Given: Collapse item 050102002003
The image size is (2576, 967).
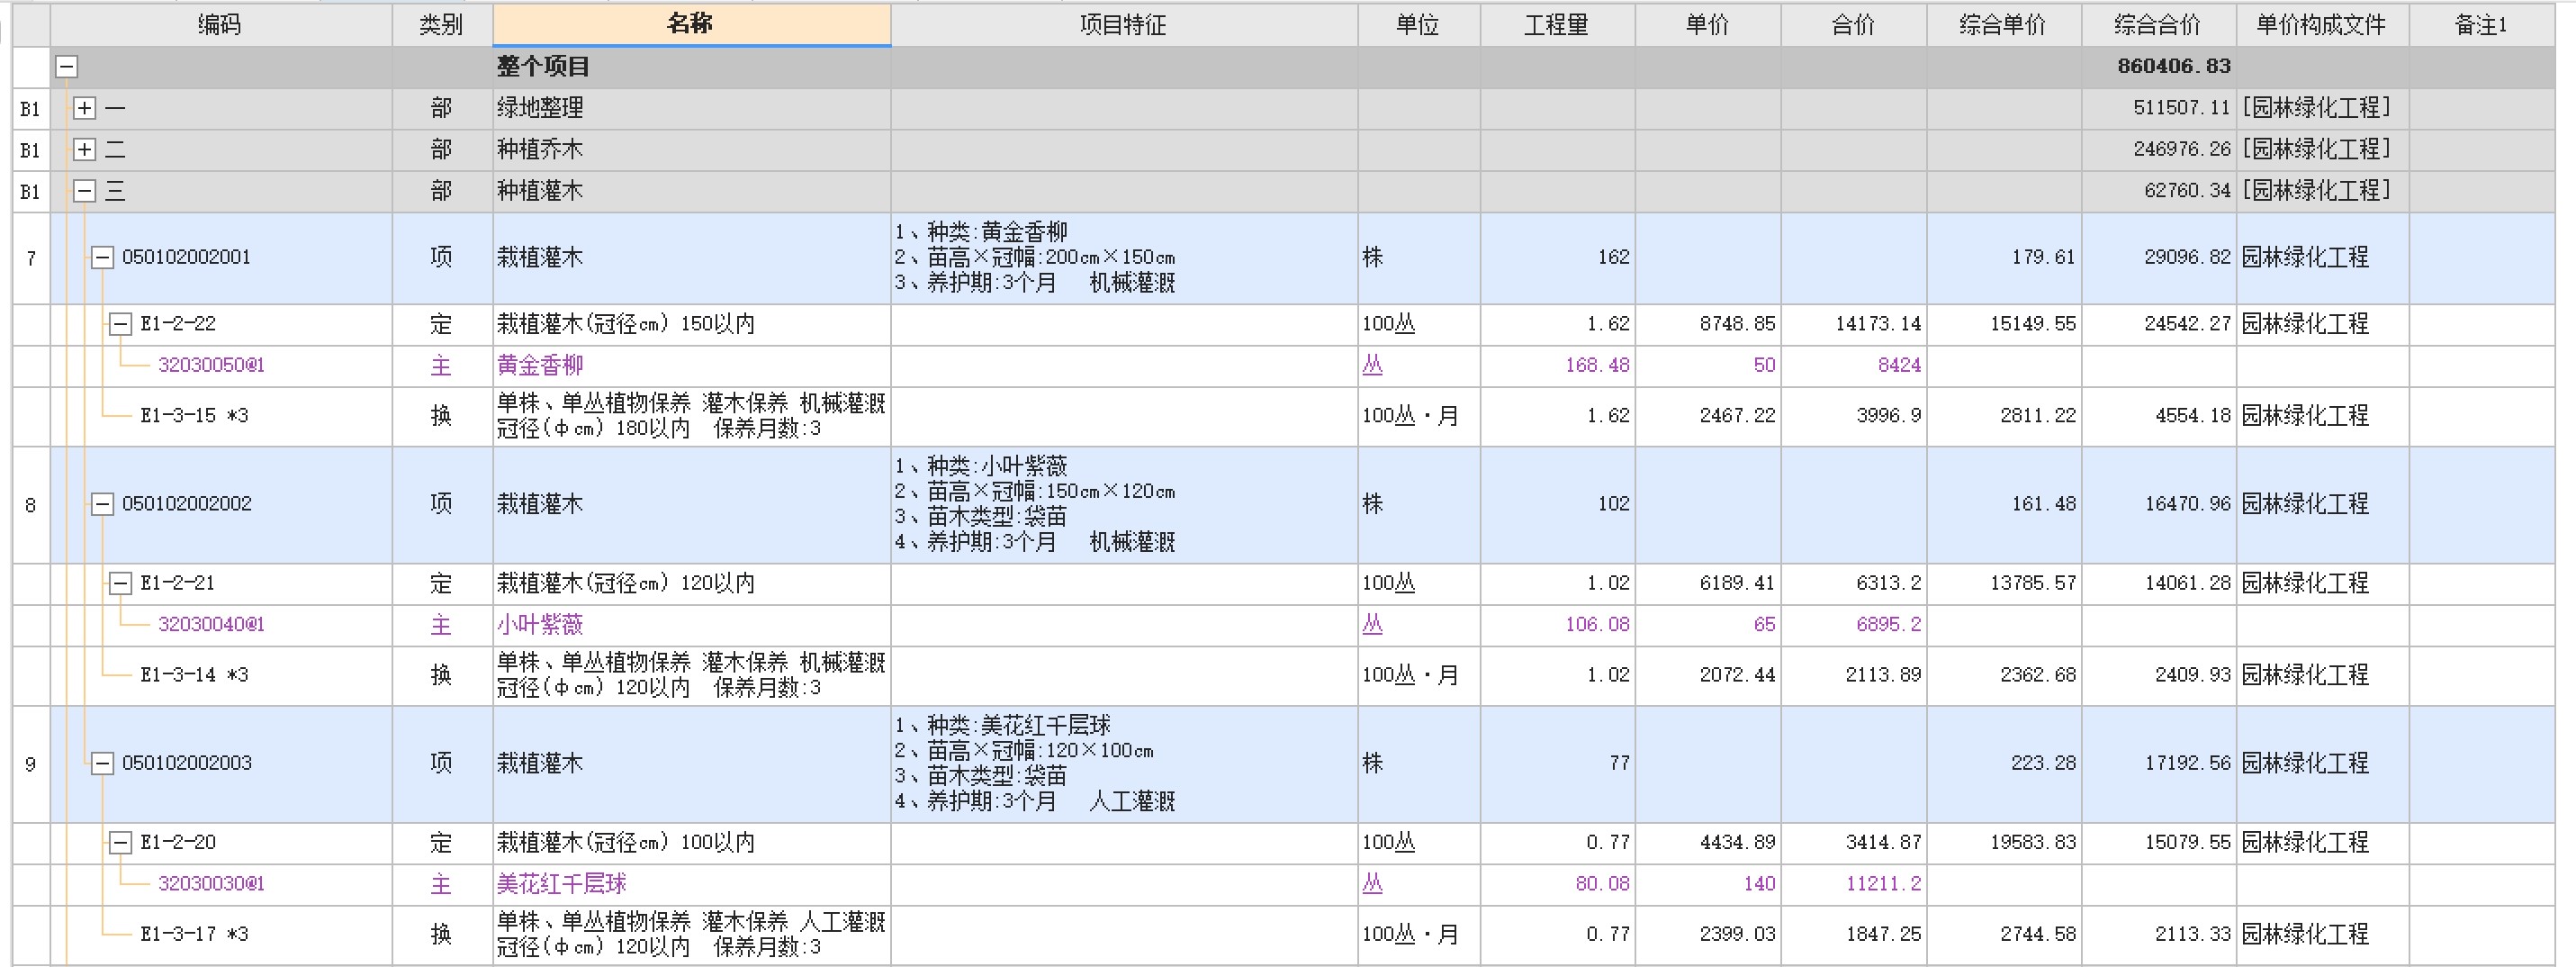Looking at the screenshot, I should (x=102, y=764).
